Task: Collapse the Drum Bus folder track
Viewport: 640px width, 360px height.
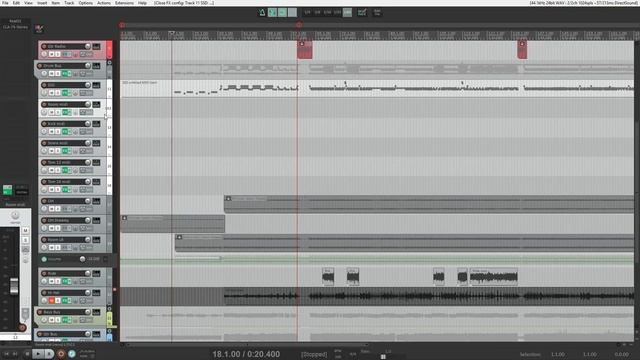Action: pos(109,63)
